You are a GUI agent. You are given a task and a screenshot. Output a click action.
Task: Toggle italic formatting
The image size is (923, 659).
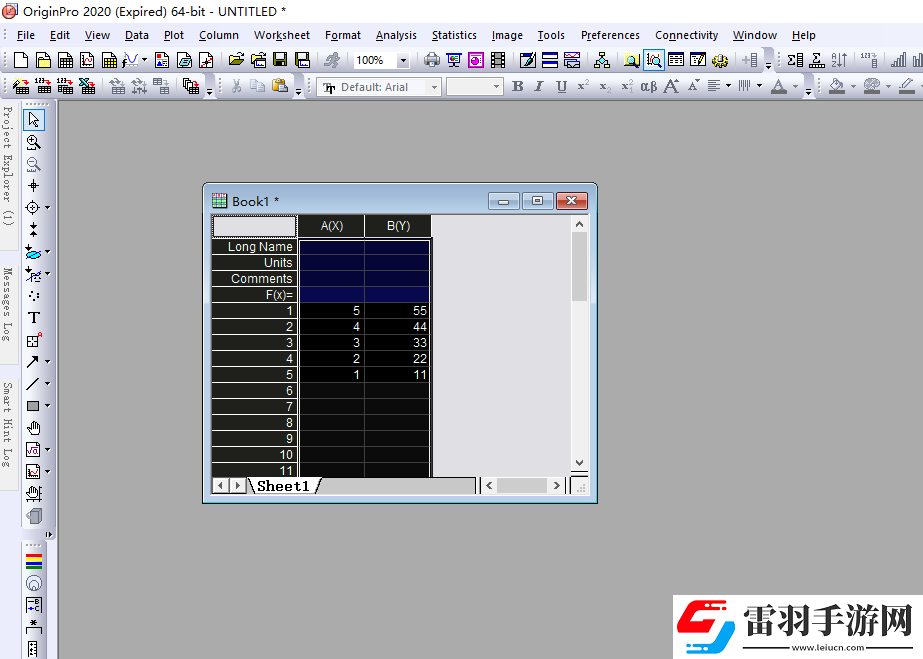[x=539, y=87]
